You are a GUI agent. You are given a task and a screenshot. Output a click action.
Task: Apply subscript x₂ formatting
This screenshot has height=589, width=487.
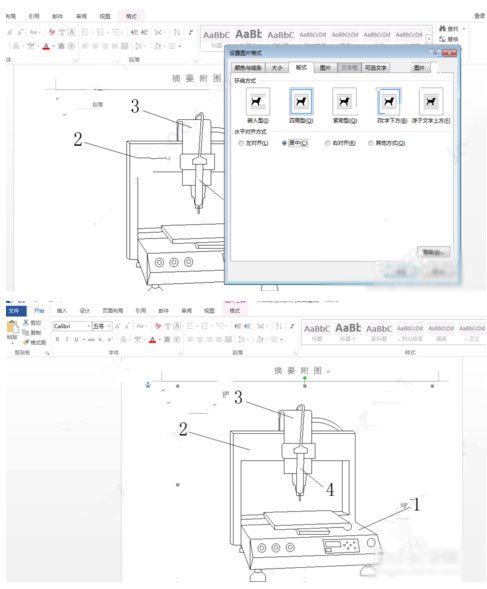101,340
